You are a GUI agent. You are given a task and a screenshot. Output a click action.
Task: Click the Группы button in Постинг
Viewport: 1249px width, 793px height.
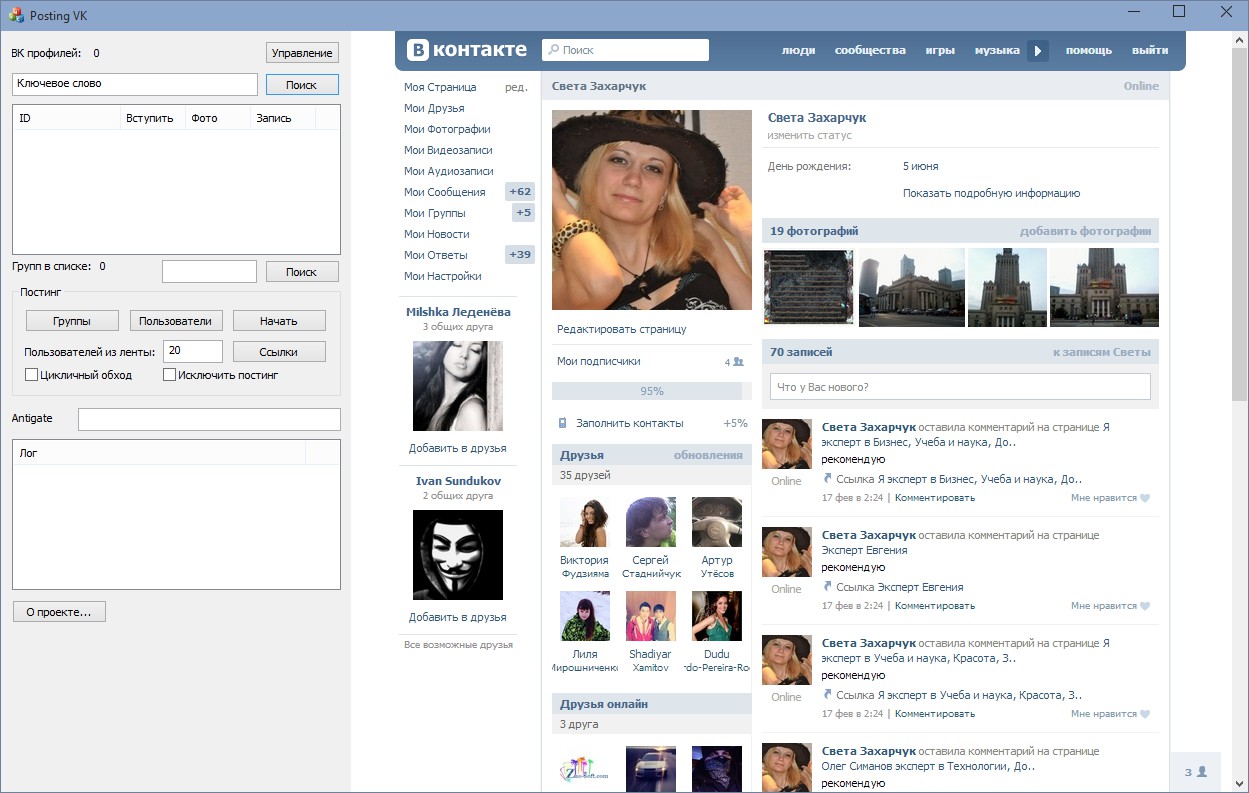72,321
